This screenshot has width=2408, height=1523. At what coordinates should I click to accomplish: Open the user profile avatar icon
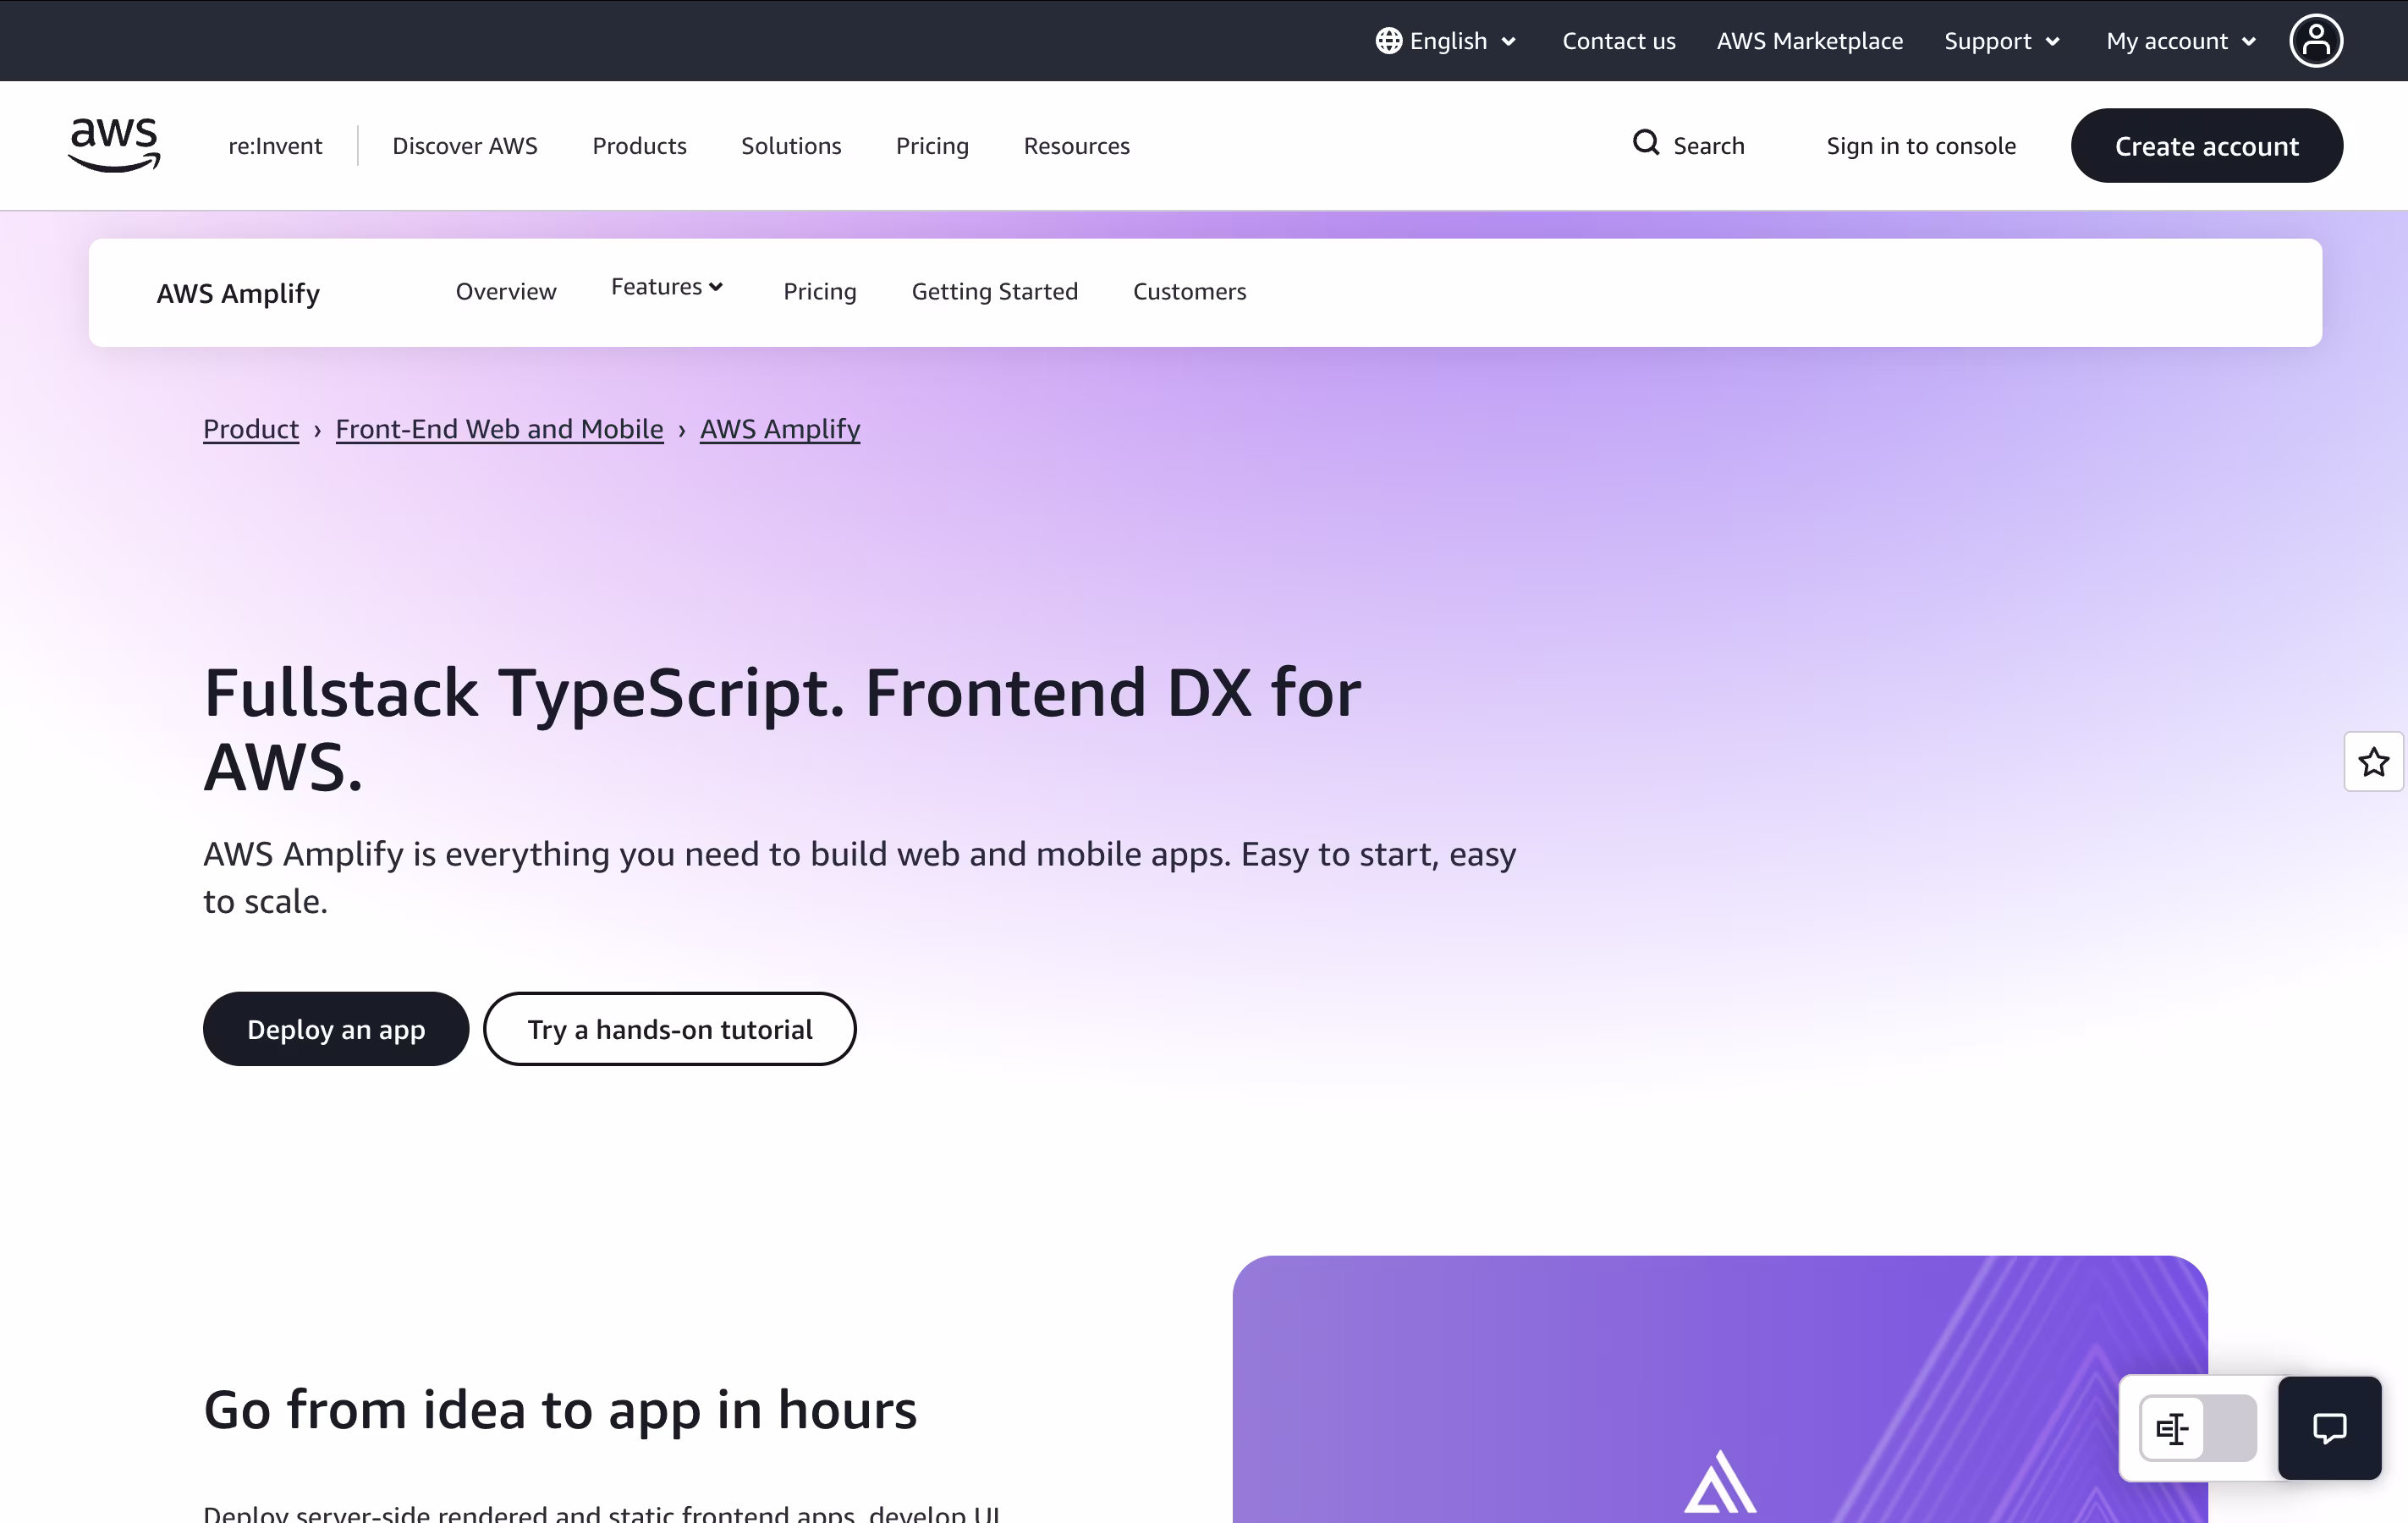click(2316, 41)
